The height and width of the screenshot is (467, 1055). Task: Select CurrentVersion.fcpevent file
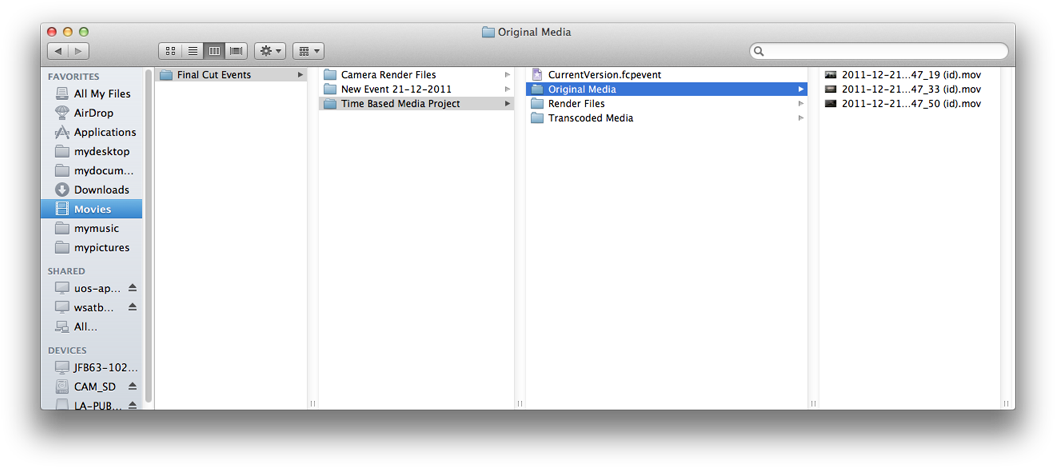pyautogui.click(x=666, y=75)
